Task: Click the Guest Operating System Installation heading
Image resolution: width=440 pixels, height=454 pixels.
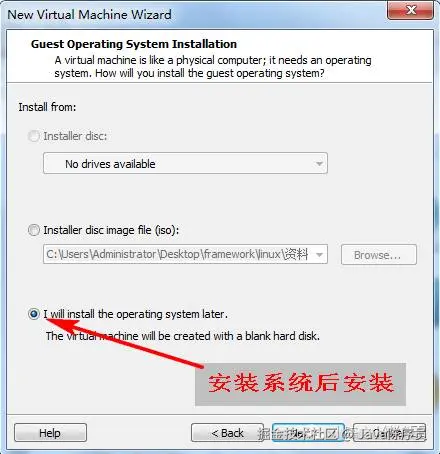Action: point(134,44)
